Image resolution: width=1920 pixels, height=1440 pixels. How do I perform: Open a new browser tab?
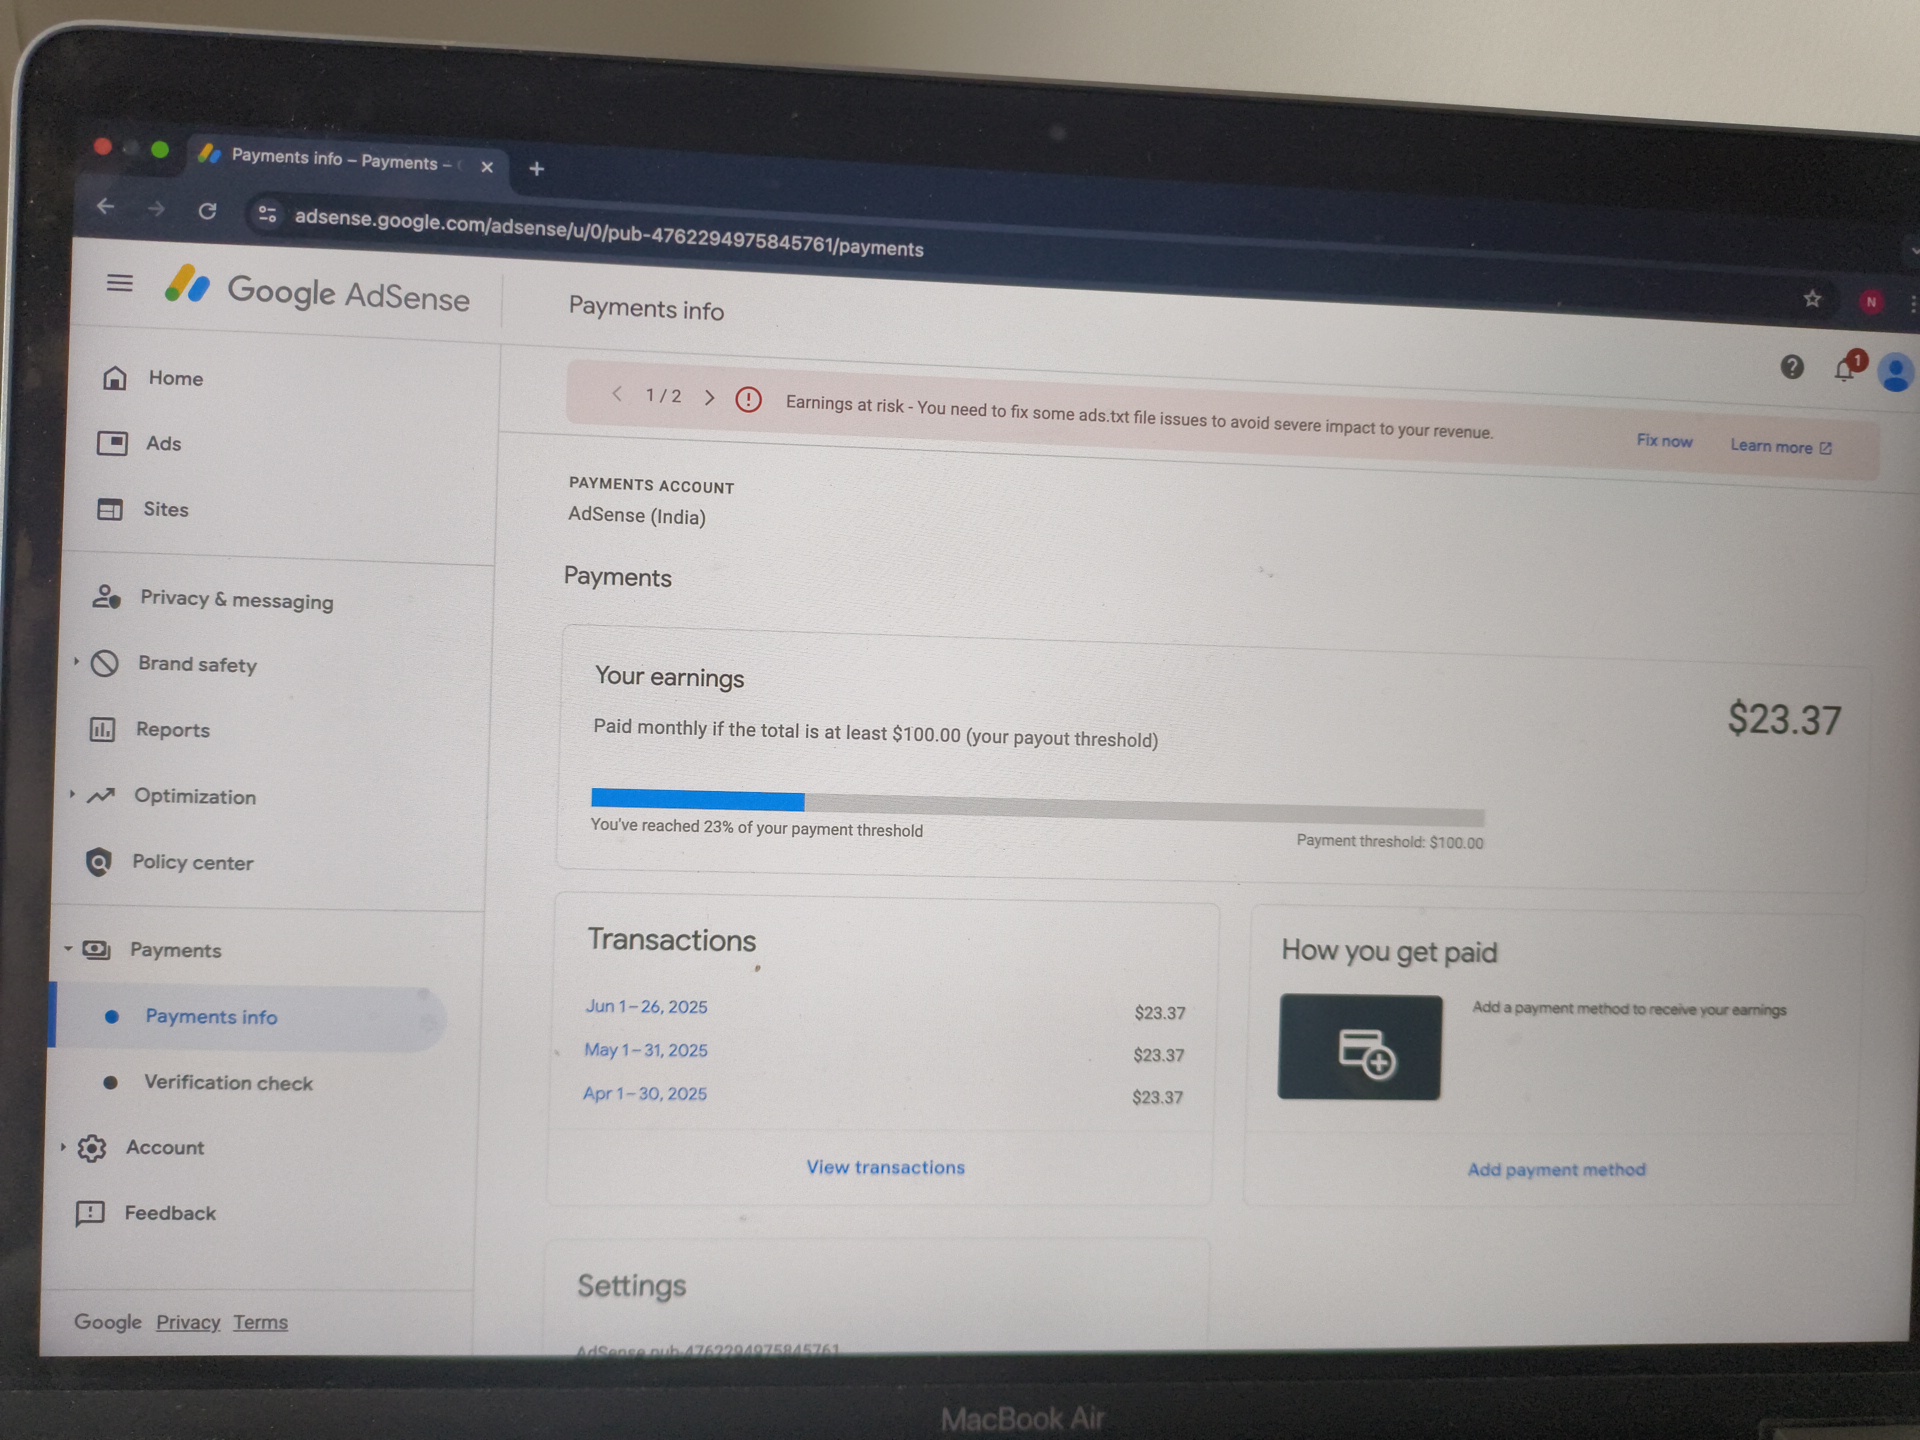click(x=536, y=168)
